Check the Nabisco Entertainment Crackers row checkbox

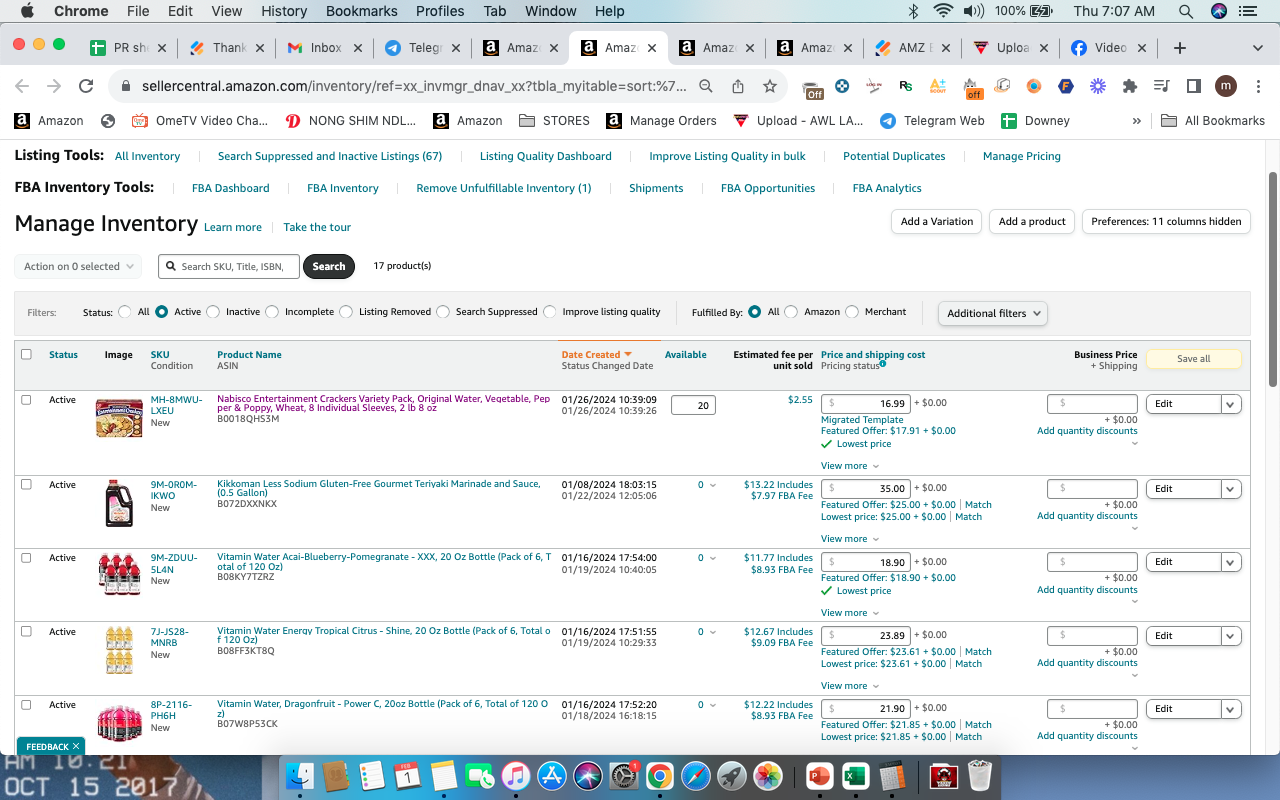[26, 400]
